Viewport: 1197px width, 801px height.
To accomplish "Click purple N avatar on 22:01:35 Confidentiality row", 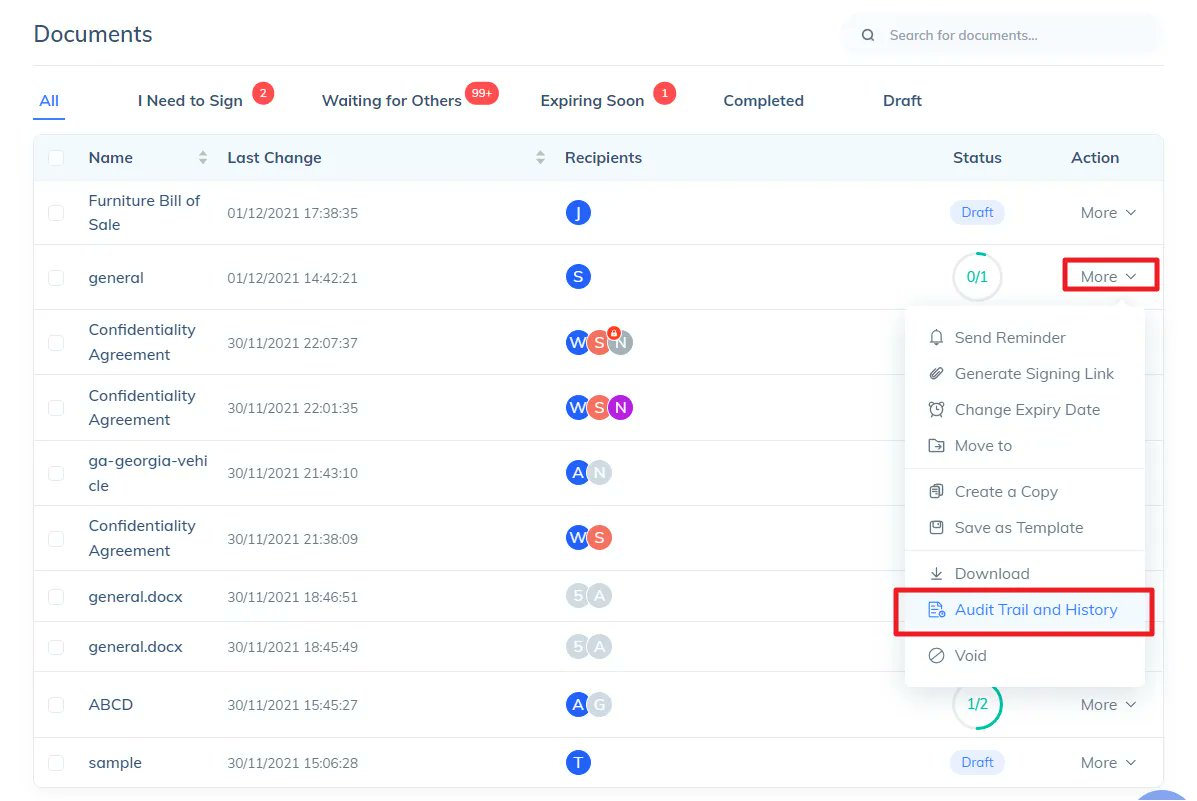I will (x=621, y=408).
